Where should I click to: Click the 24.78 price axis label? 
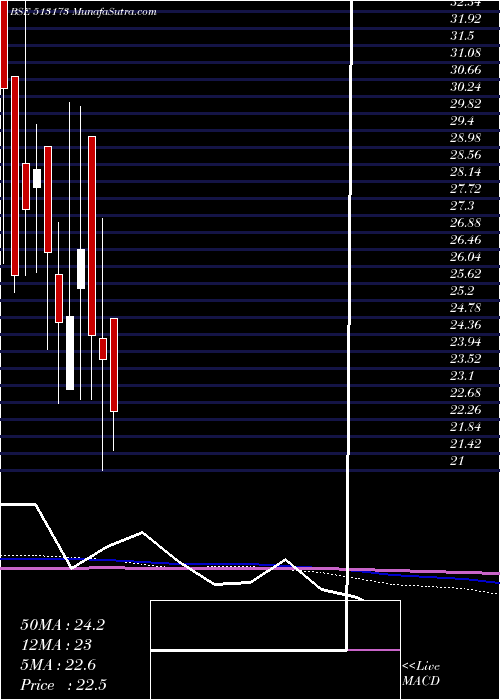click(466, 307)
